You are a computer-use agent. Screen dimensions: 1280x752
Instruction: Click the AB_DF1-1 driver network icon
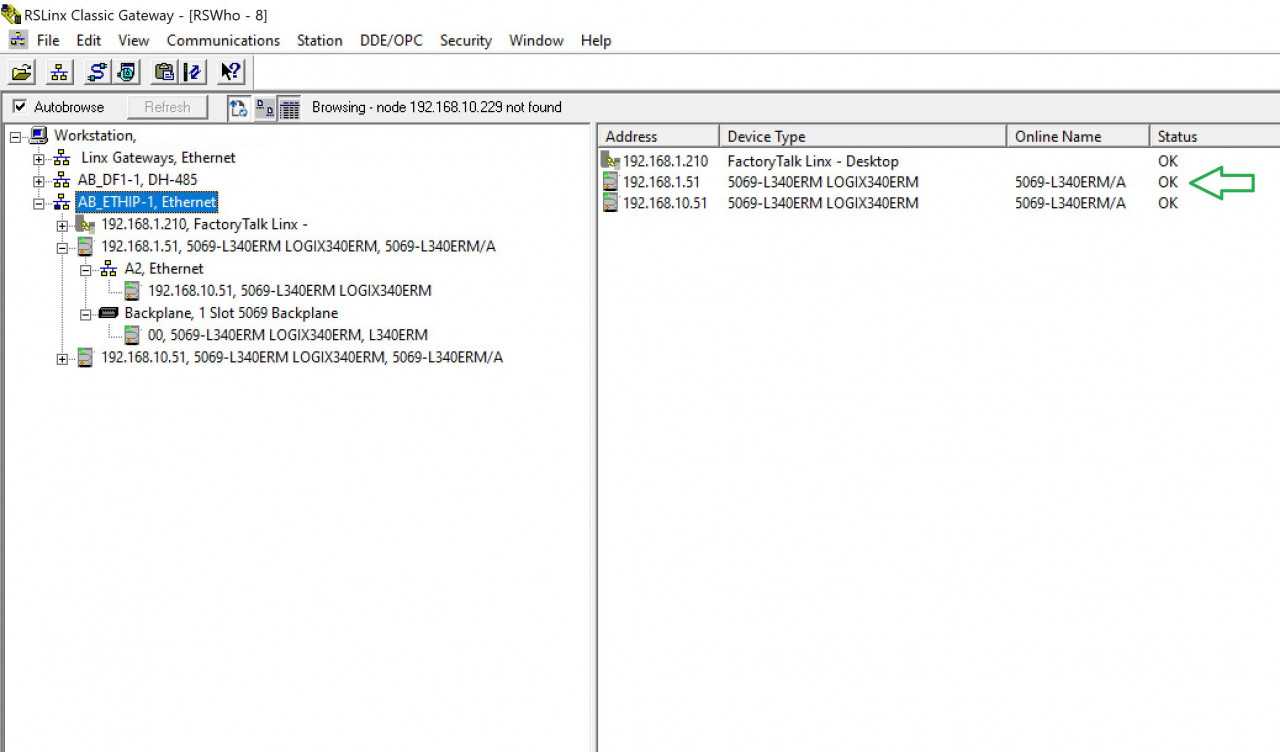[x=62, y=180]
